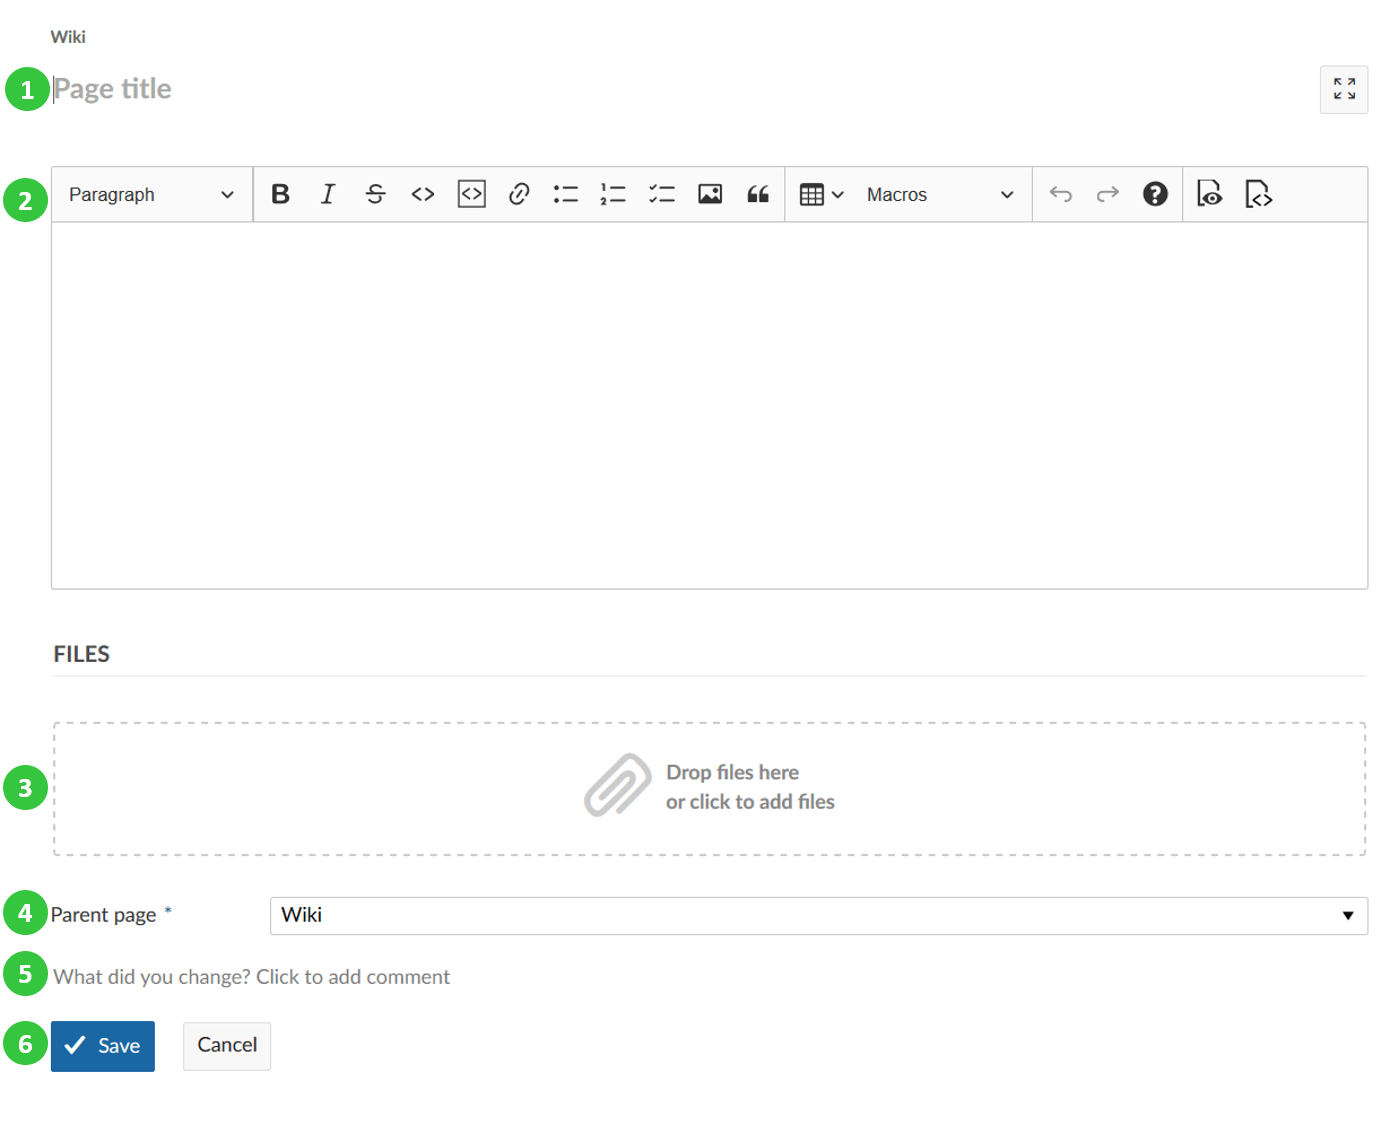This screenshot has width=1390, height=1125.
Task: Create a numbered list
Action: click(x=613, y=194)
